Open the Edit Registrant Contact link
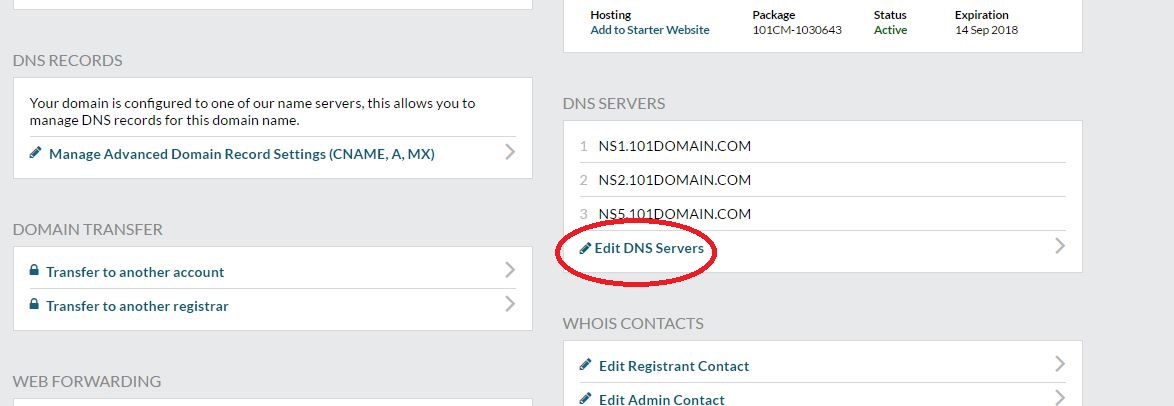The image size is (1174, 406). pos(674,366)
